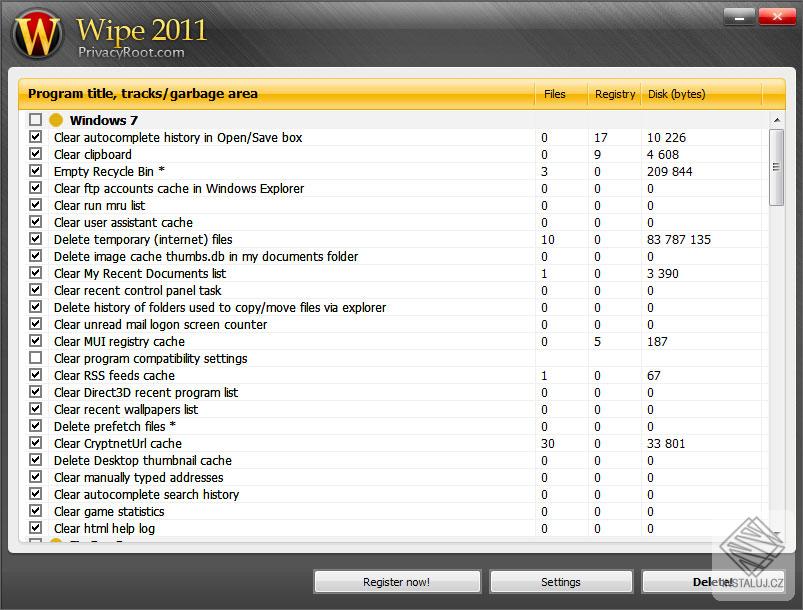Toggle Delete Desktop thumbnail cache checkbox

[35, 459]
